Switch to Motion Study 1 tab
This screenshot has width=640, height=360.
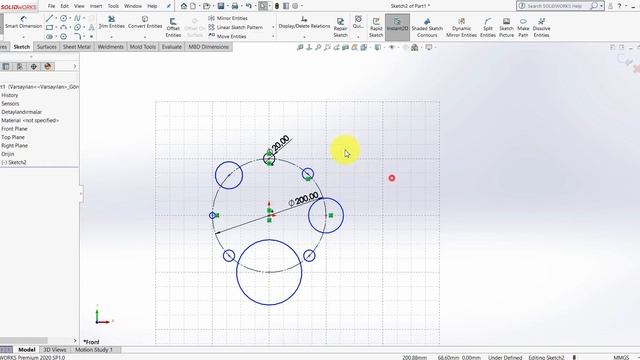point(93,350)
